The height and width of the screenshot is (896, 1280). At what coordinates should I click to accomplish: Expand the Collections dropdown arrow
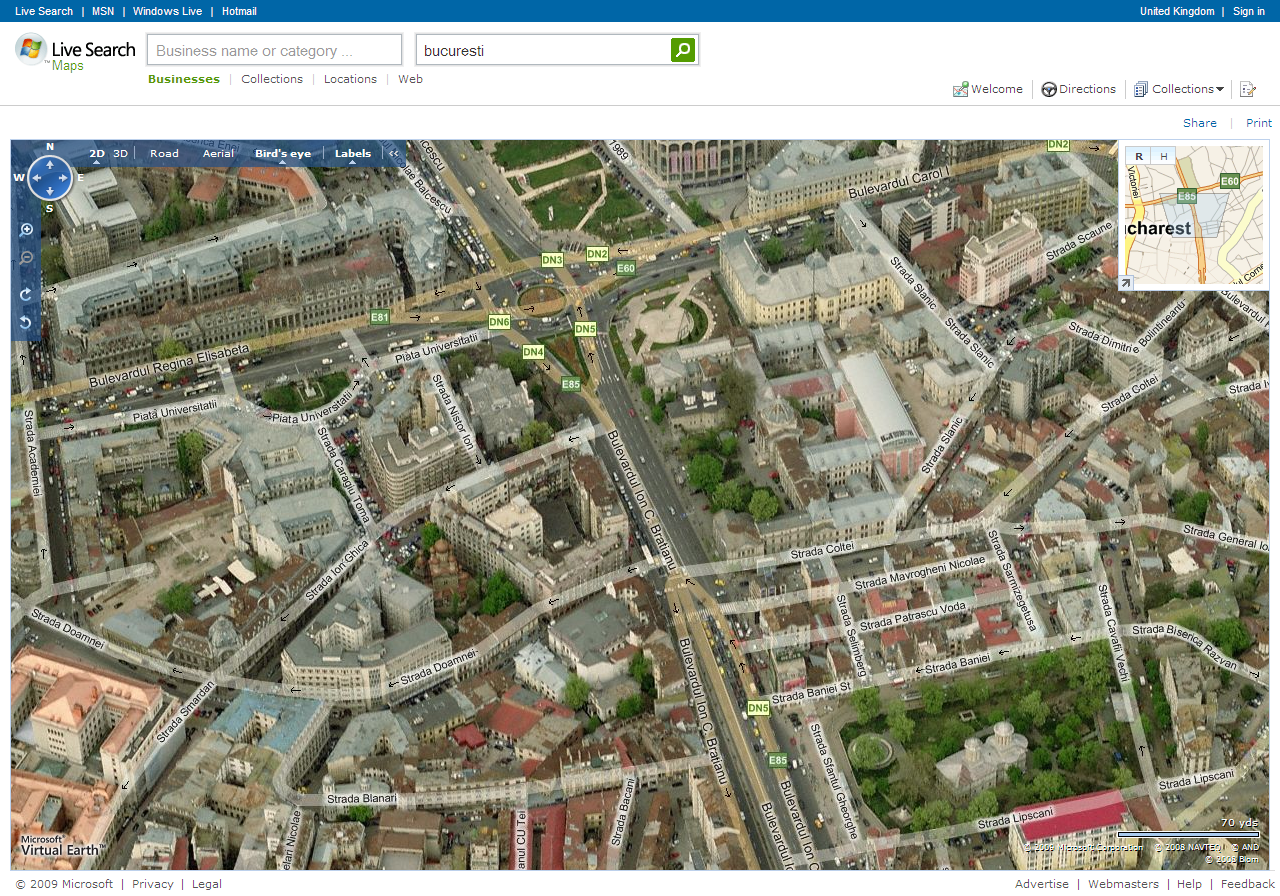click(1220, 89)
